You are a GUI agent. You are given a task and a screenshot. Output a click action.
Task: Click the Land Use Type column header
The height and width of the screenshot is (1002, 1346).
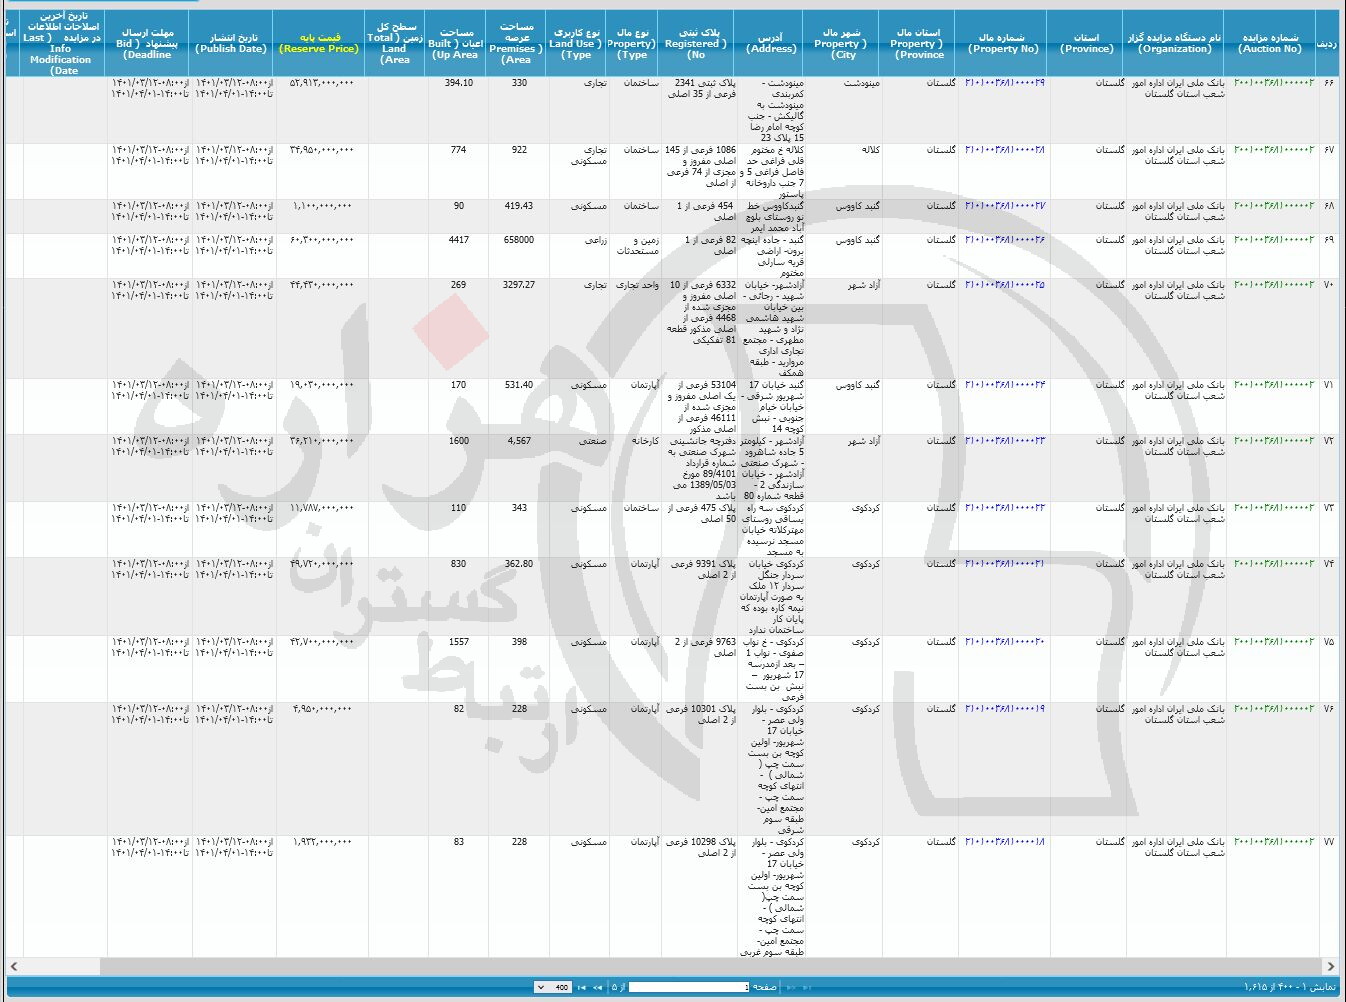(576, 43)
